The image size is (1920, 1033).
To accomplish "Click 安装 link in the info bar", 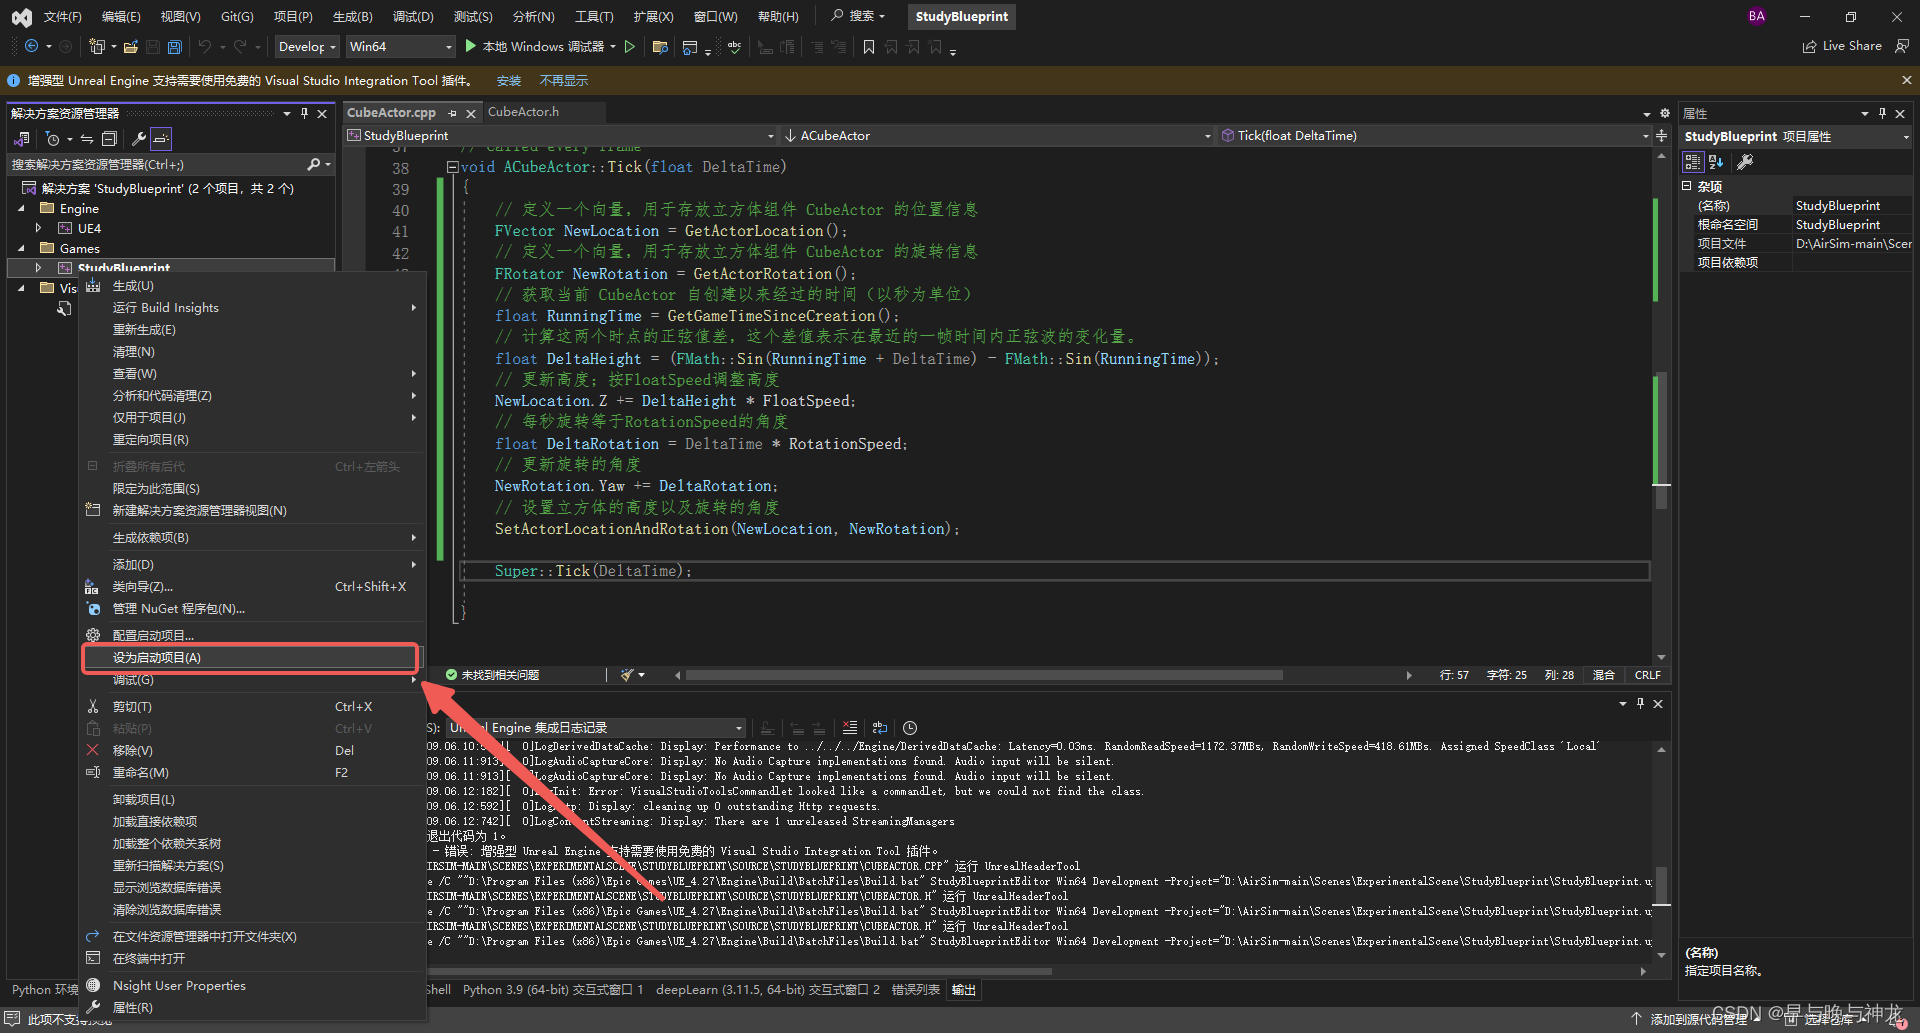I will point(509,81).
